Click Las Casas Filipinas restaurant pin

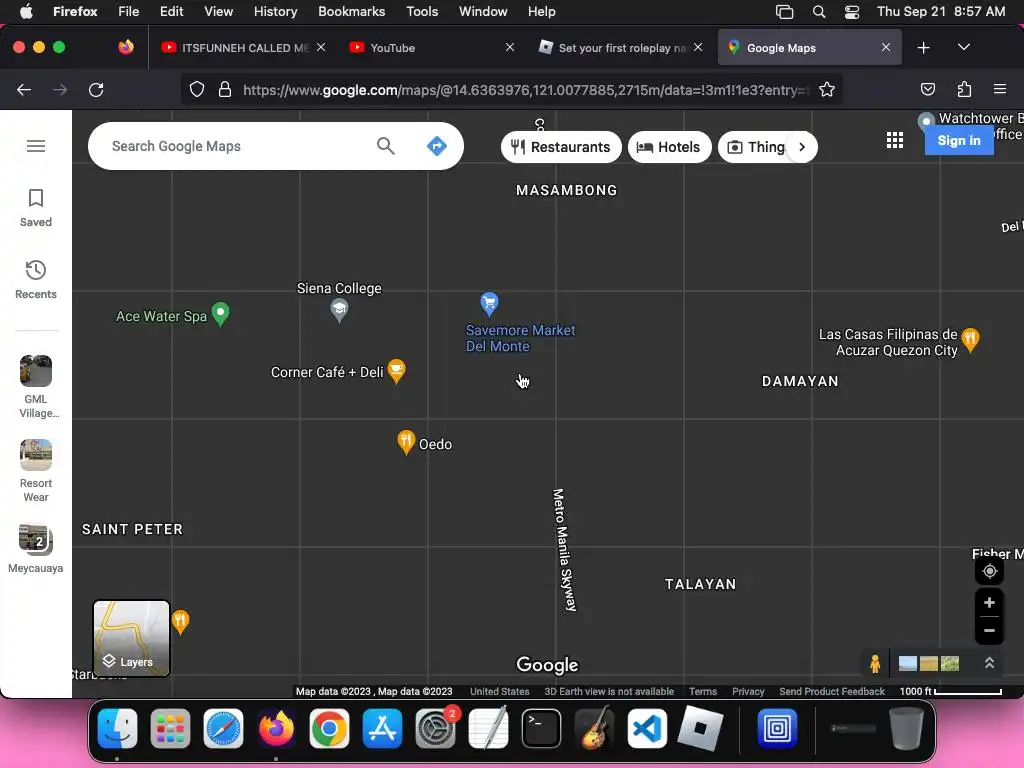coord(970,340)
